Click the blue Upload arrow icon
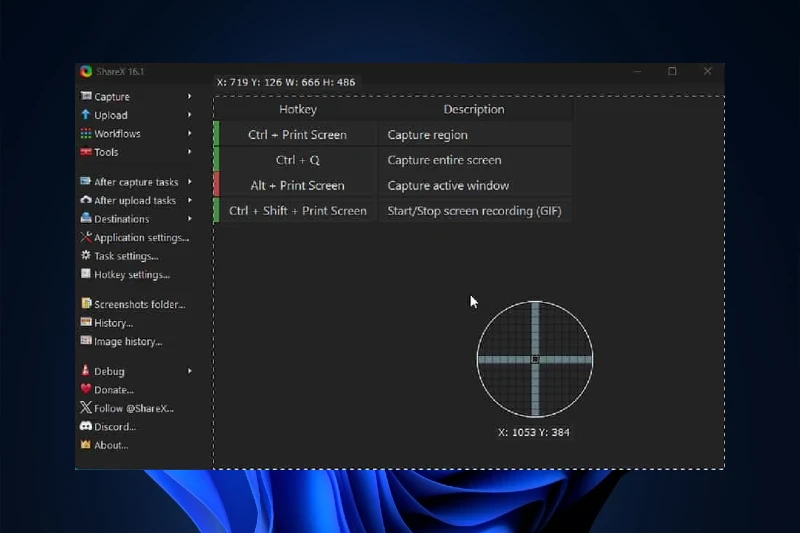Image resolution: width=800 pixels, height=533 pixels. [86, 115]
